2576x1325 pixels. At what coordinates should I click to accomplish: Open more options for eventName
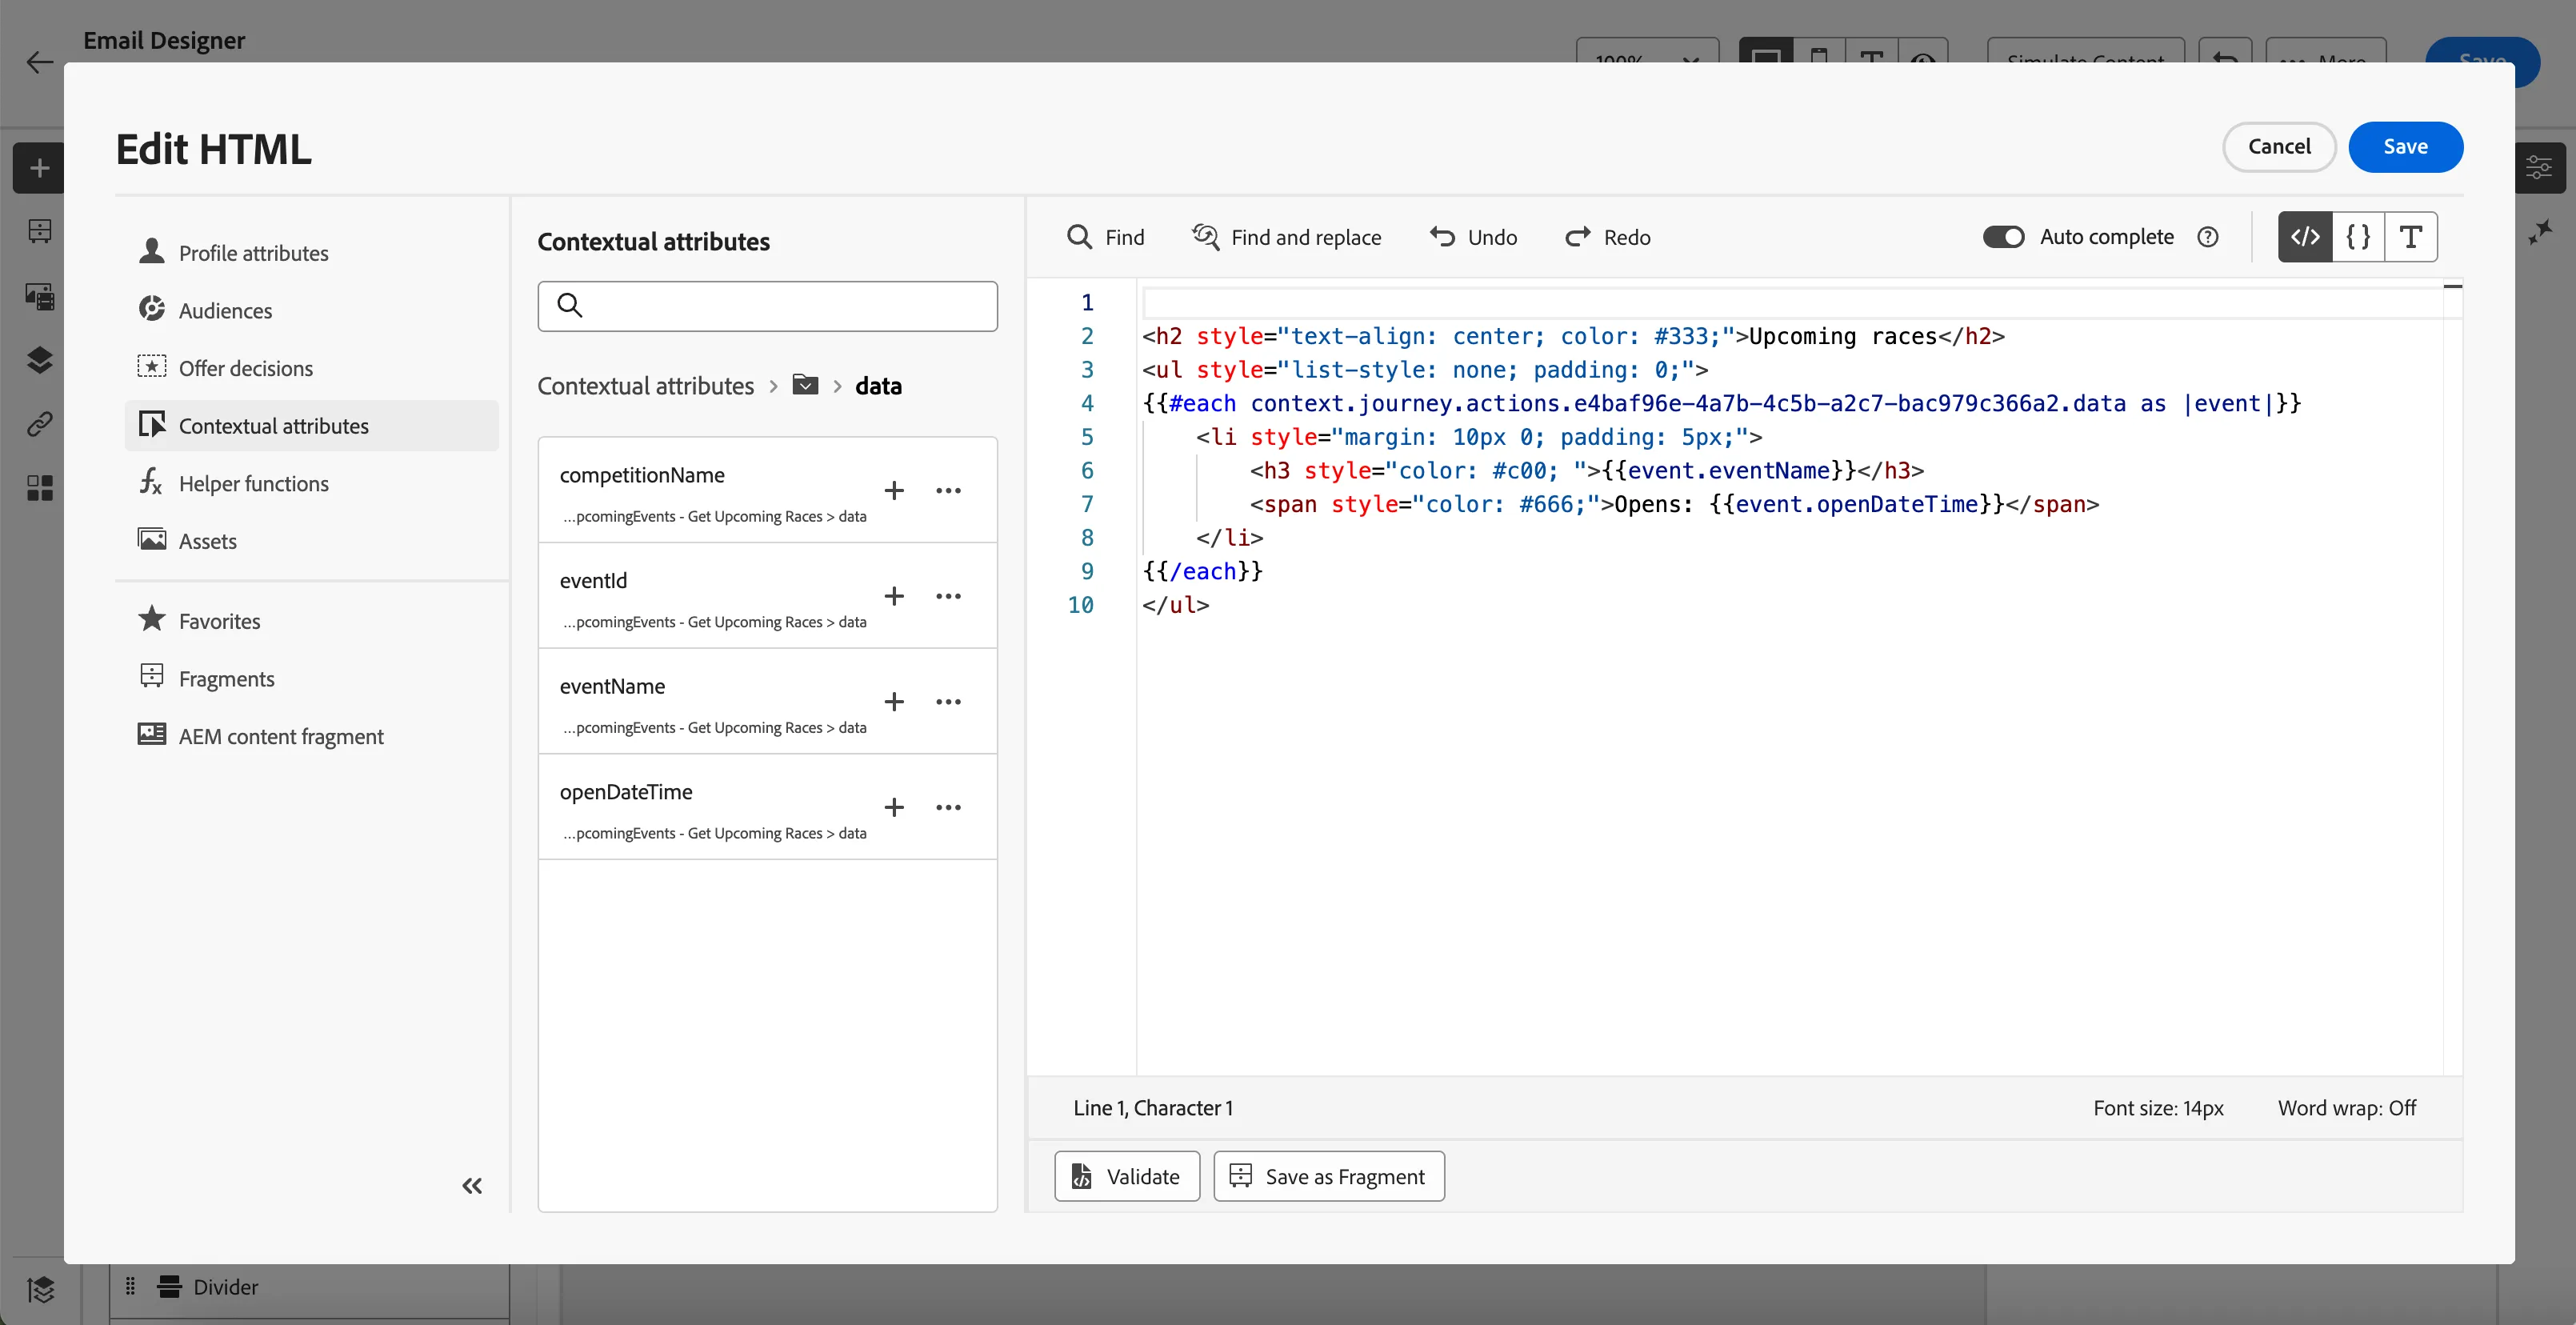tap(948, 702)
